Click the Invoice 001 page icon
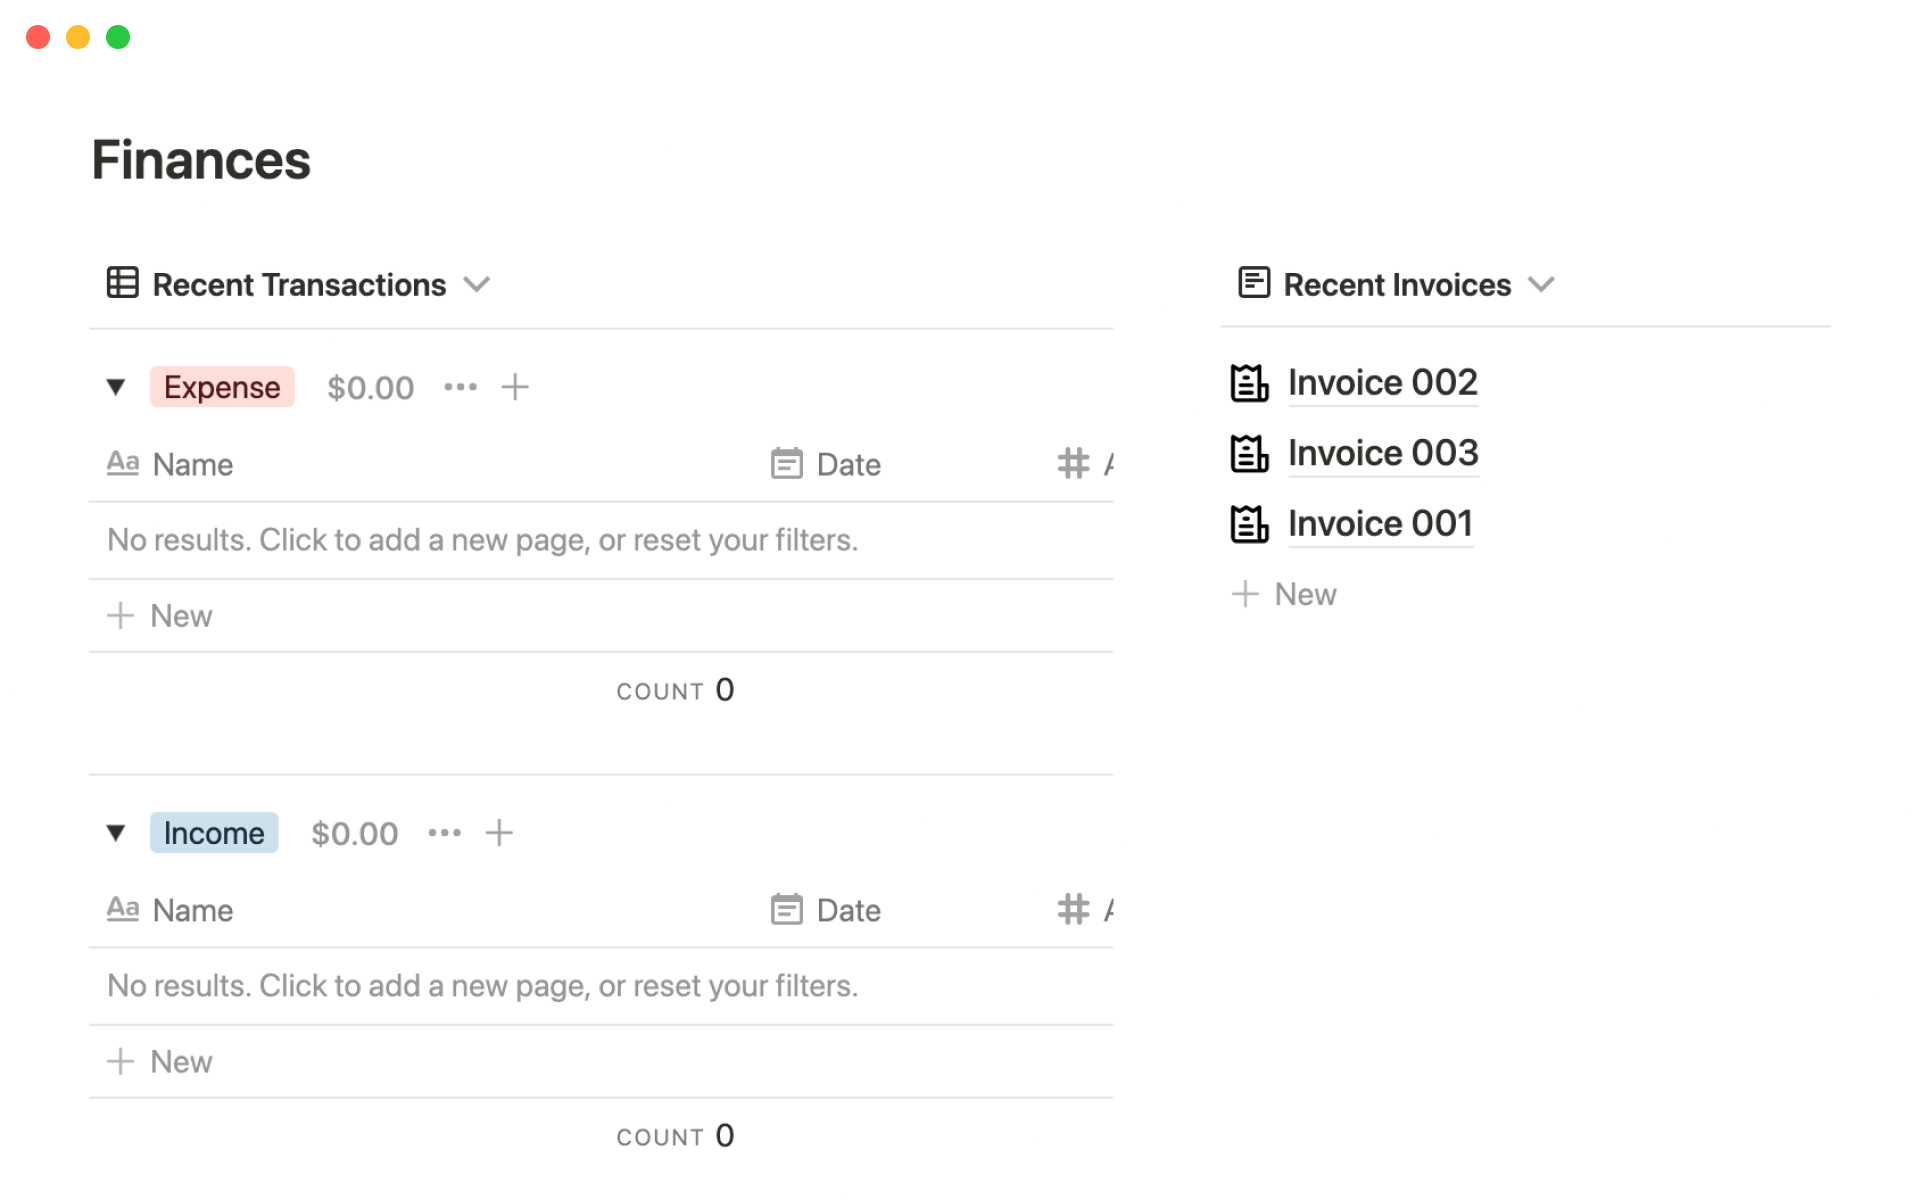1920x1200 pixels. point(1249,524)
